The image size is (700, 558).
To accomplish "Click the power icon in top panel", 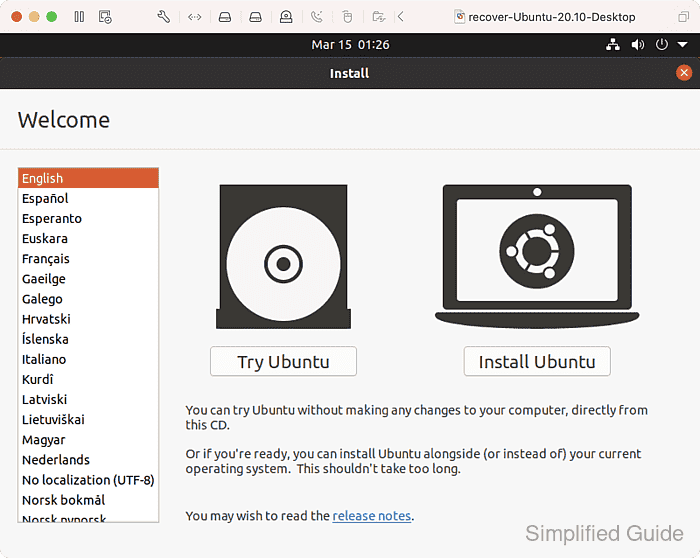I will (x=661, y=45).
